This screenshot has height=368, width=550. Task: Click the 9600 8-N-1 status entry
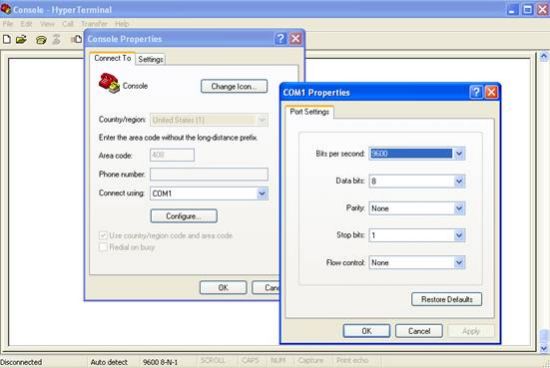coord(160,362)
